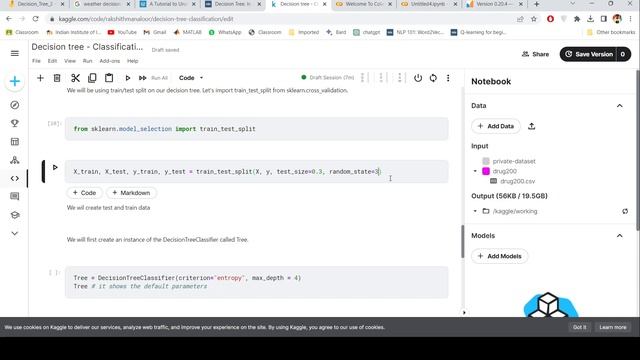Go back in browser history
Image resolution: width=640 pixels, height=360 pixels.
coord(9,19)
